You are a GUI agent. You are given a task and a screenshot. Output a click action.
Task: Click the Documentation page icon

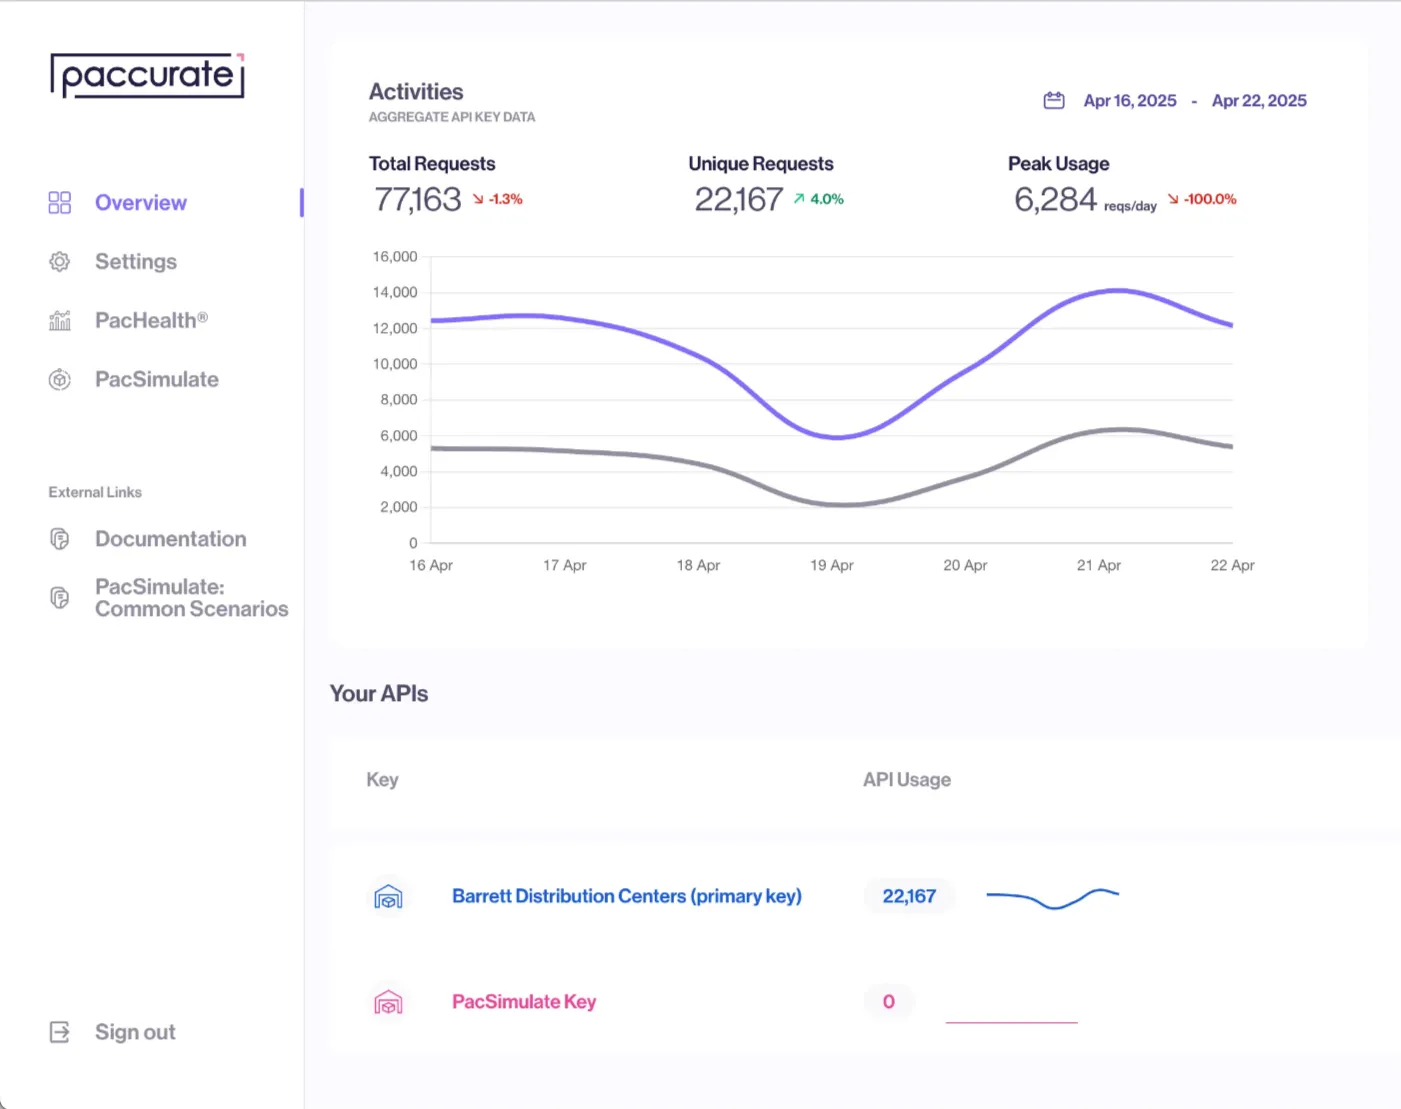click(x=60, y=539)
